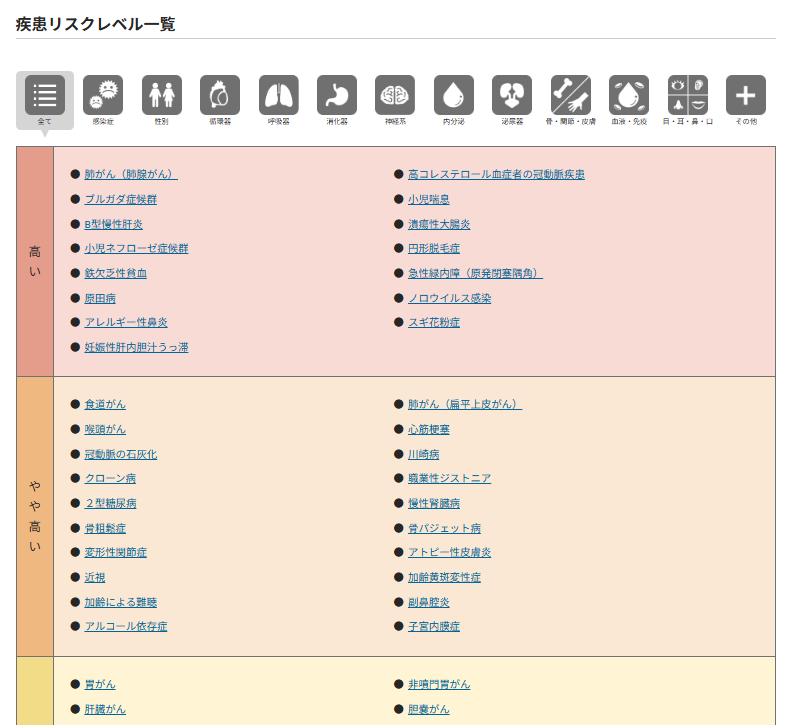The height and width of the screenshot is (725, 789).
Task: Open the アトピー性皮膚炎 link
Action: click(449, 552)
